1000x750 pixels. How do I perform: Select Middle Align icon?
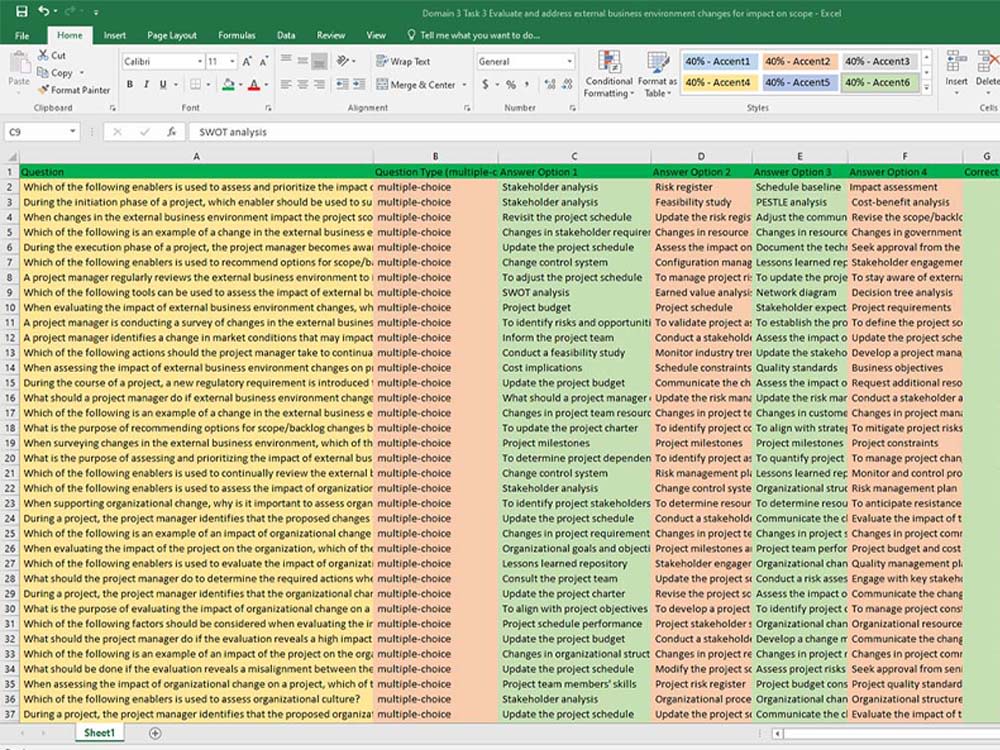303,61
